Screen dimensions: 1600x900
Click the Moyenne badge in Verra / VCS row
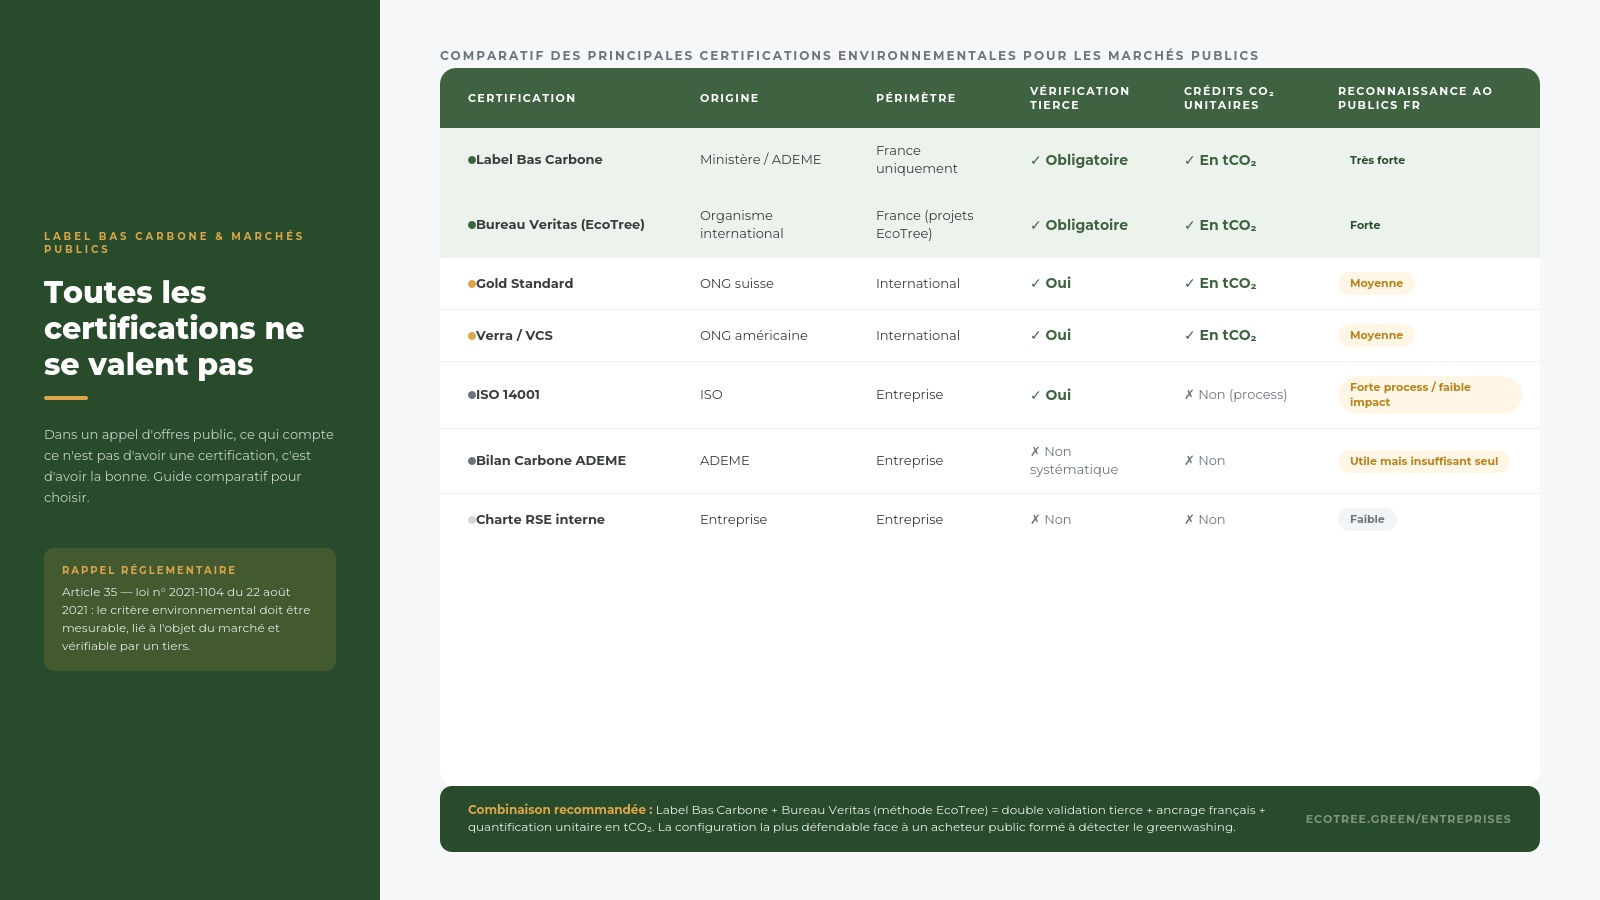point(1376,335)
